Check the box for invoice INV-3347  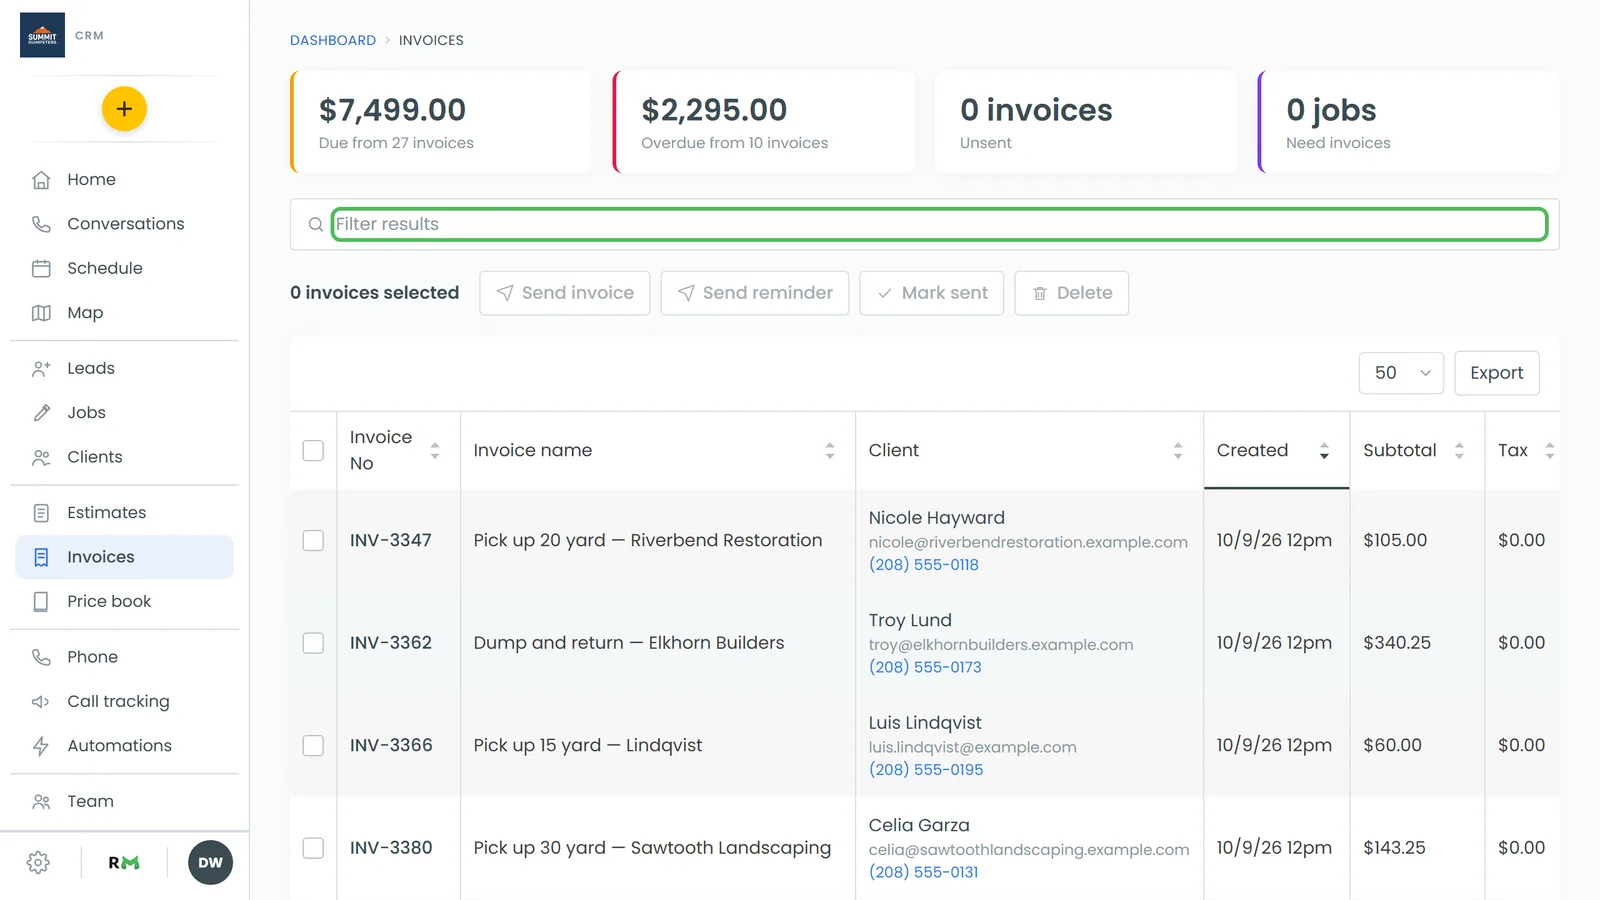[x=313, y=541]
